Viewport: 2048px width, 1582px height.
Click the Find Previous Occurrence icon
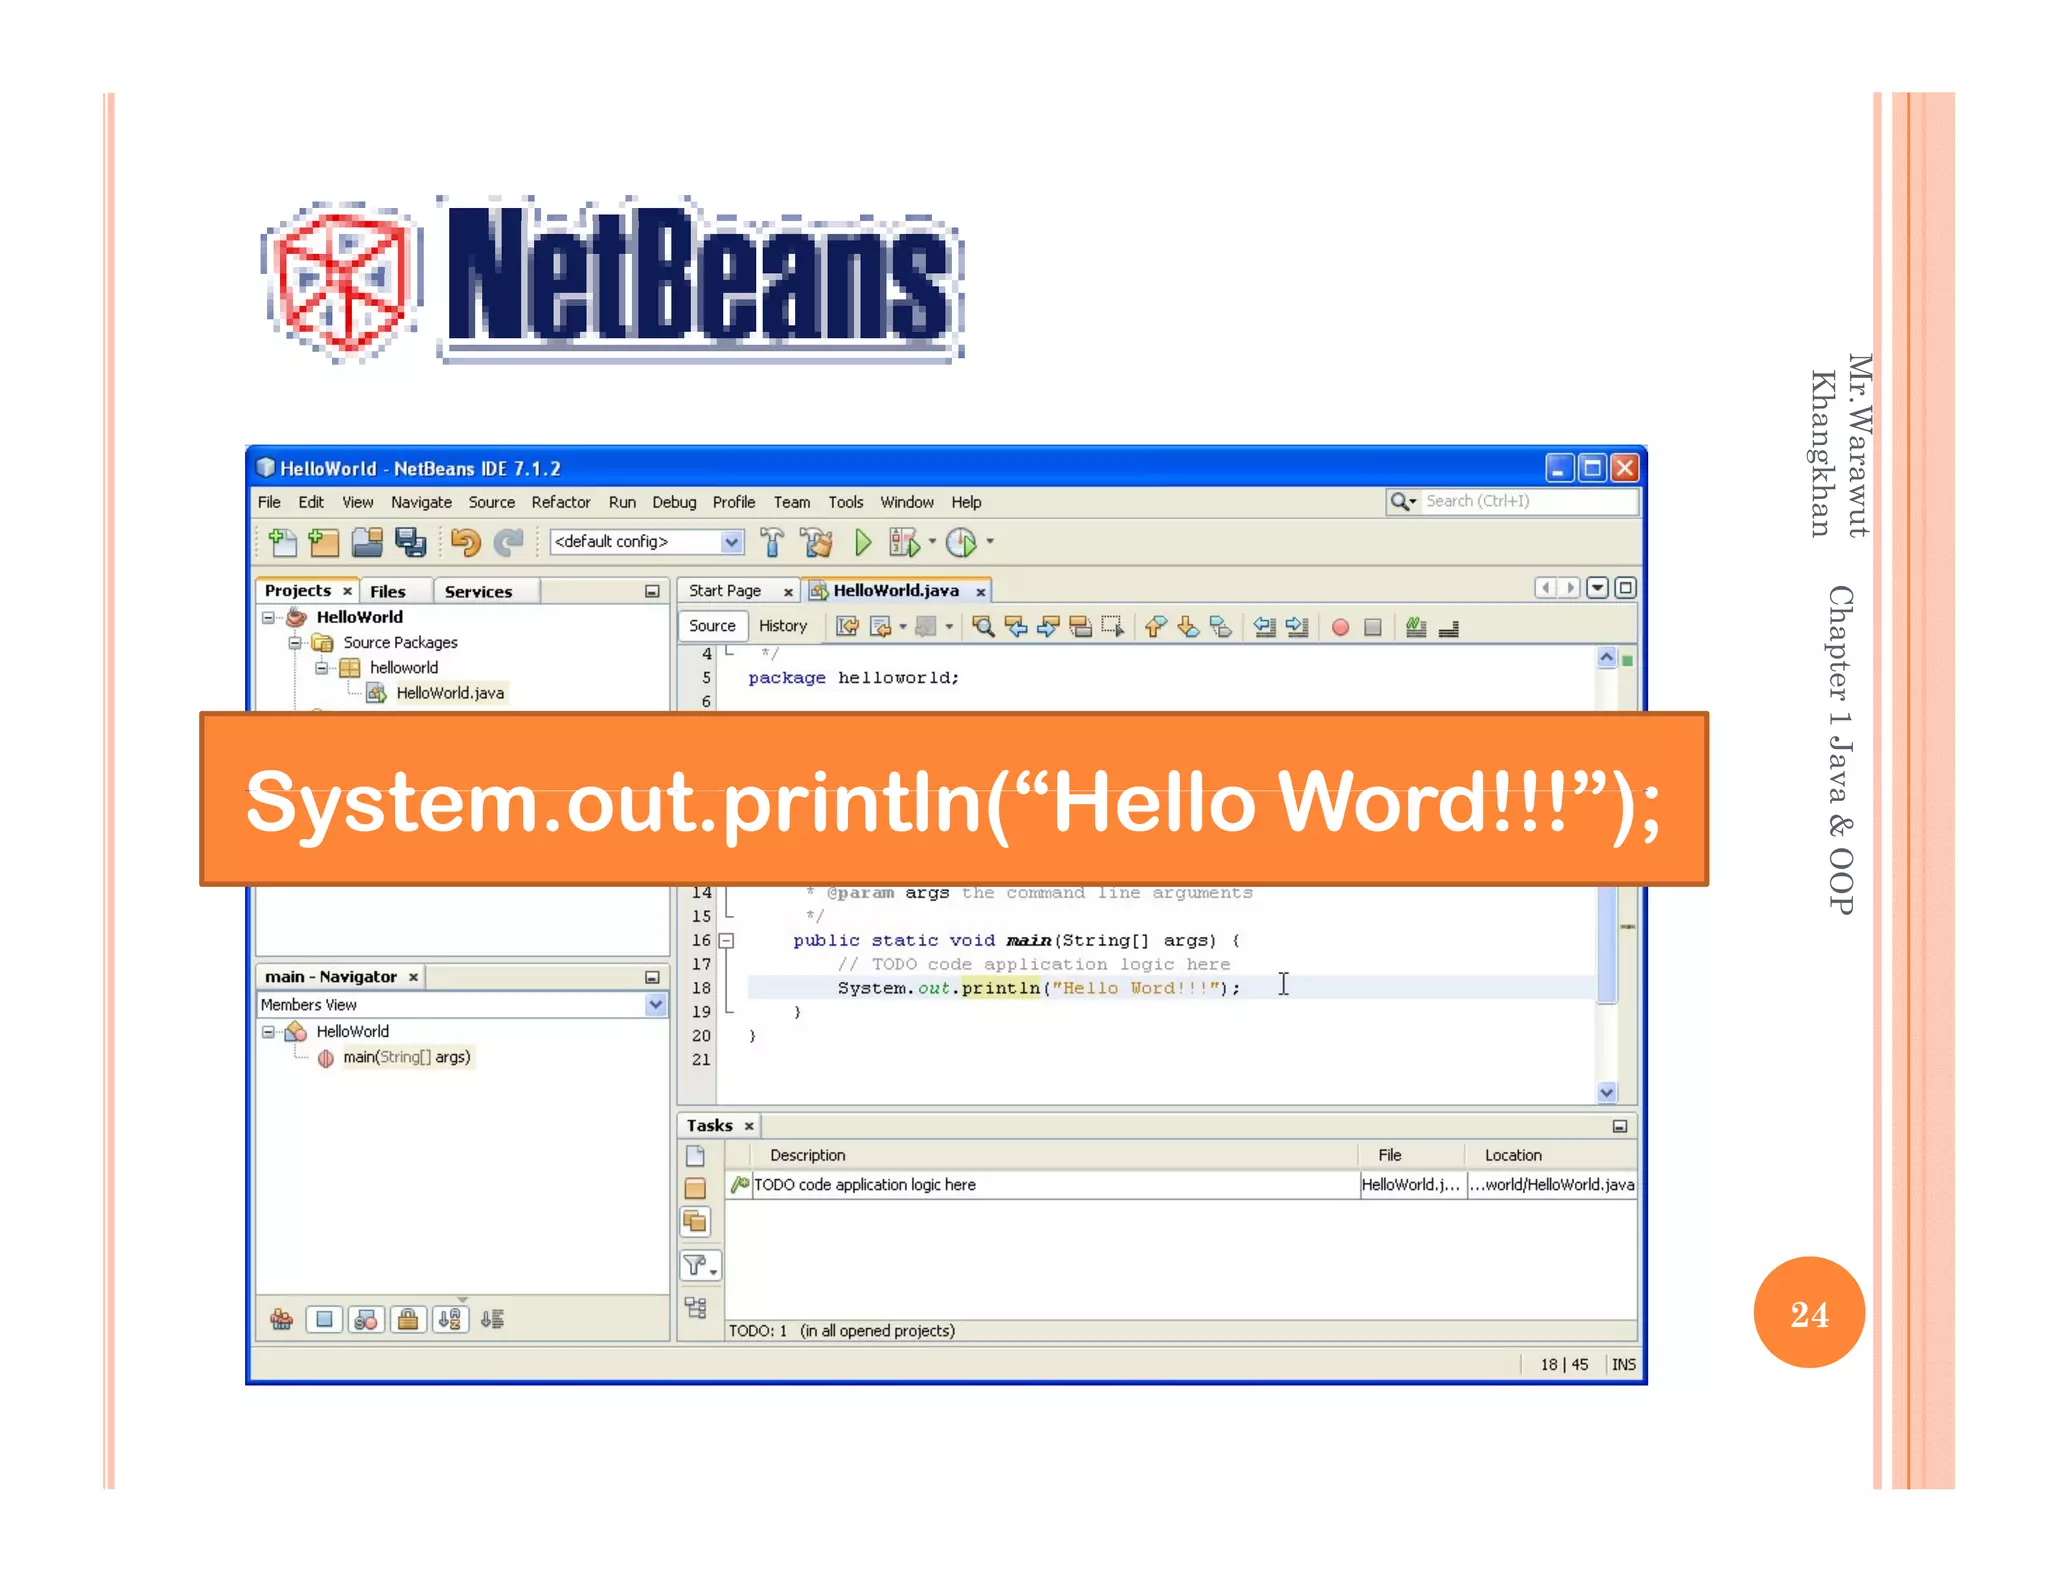1016,627
